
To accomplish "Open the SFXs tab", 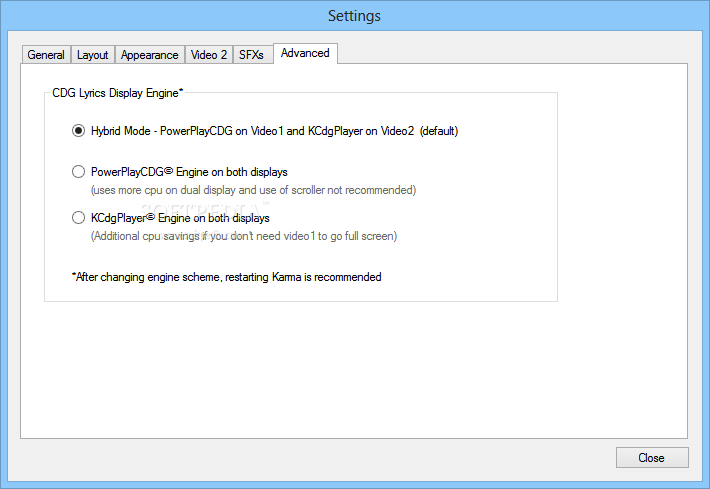I will 251,55.
